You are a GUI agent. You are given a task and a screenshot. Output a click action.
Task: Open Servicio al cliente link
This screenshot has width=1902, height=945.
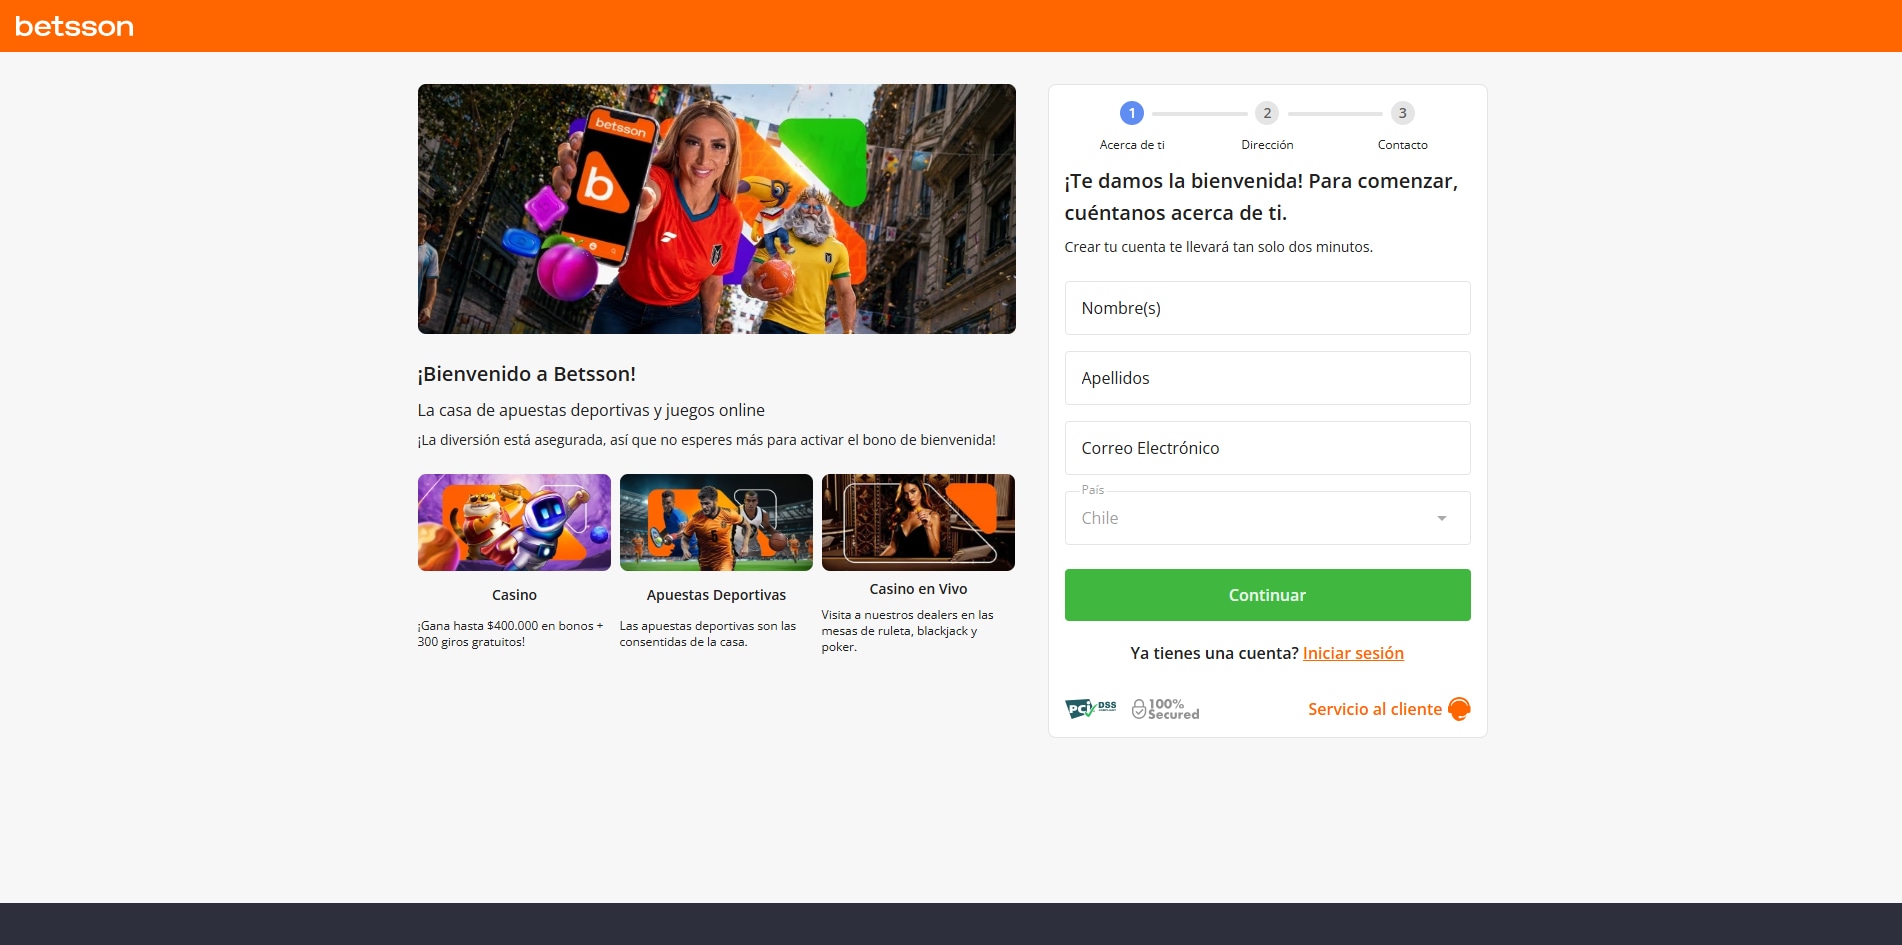1375,709
